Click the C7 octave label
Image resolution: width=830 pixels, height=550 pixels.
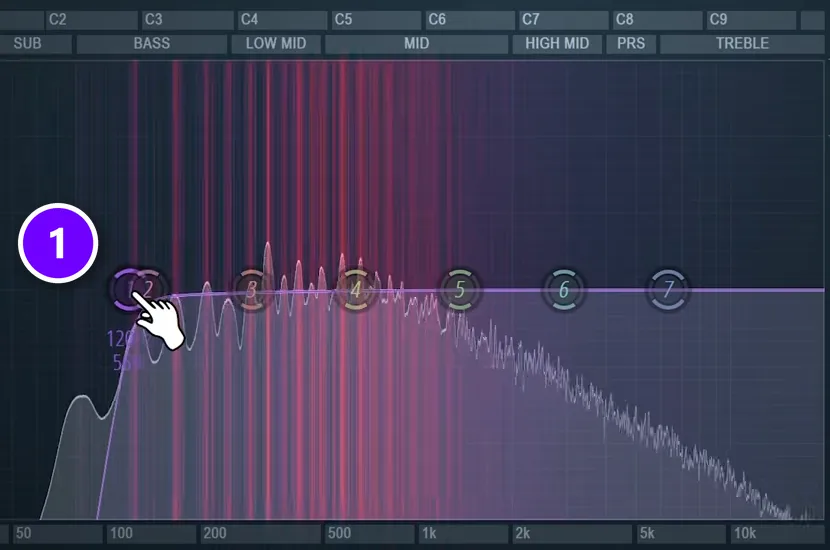[530, 20]
